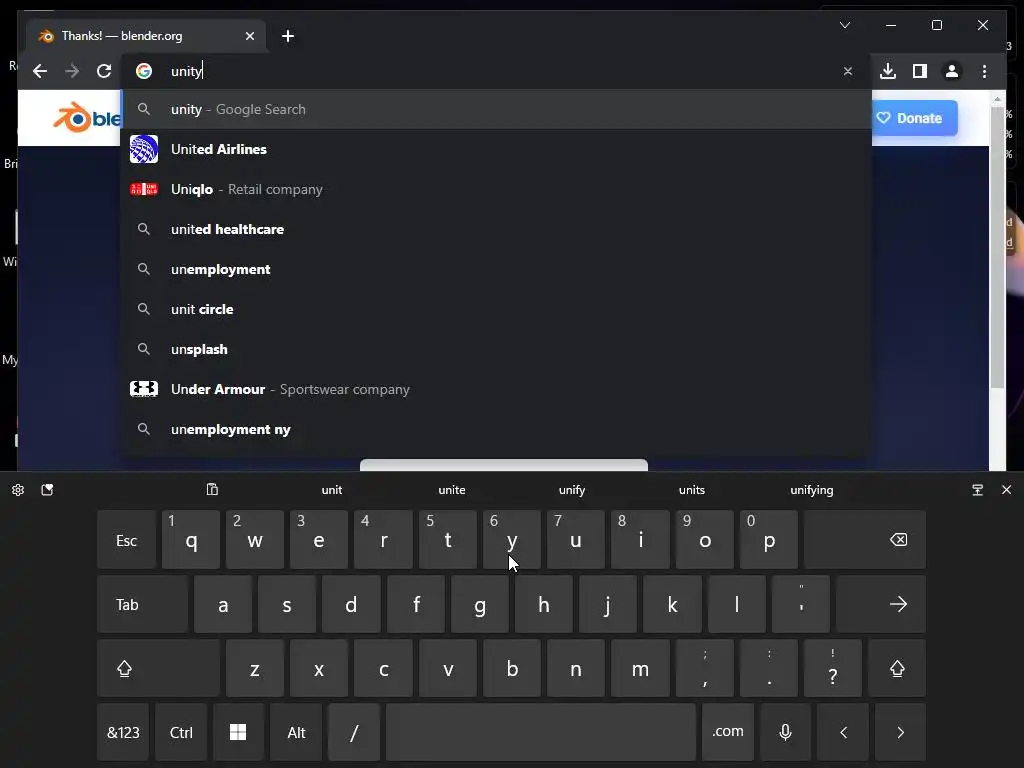Tap the Windows logo key
This screenshot has height=768, width=1024.
pyautogui.click(x=238, y=732)
